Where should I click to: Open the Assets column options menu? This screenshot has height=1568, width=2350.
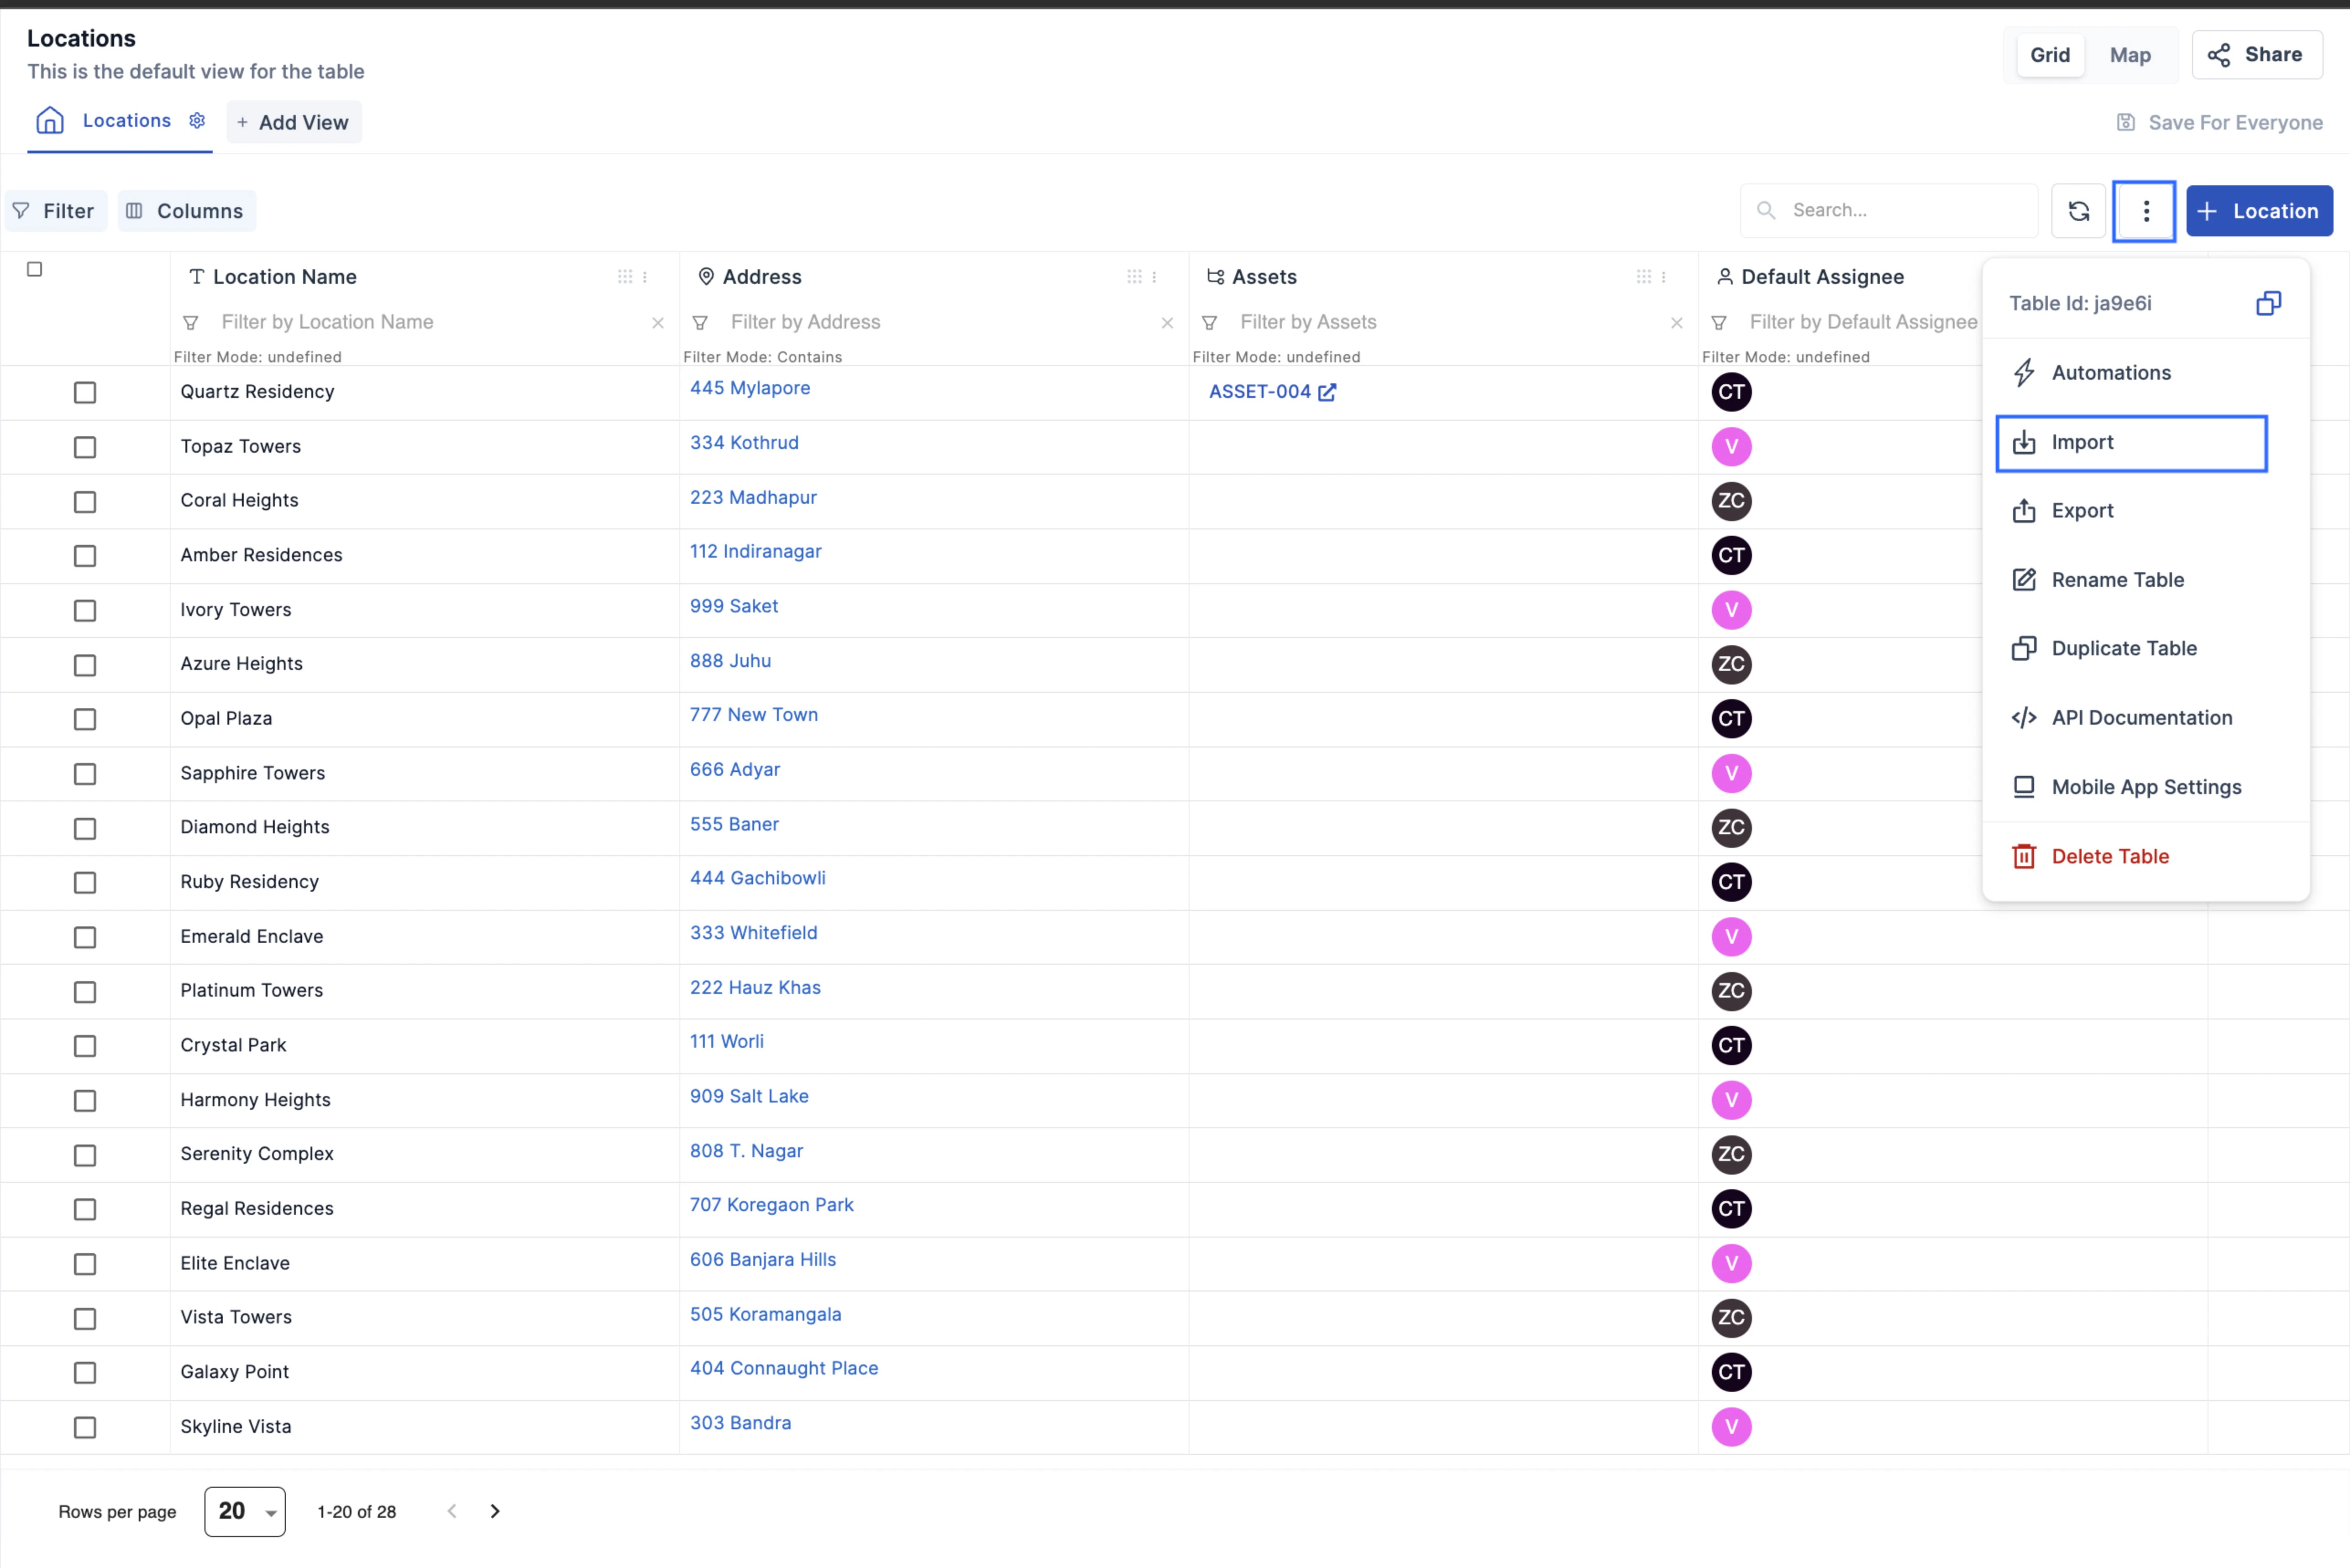pos(1663,277)
